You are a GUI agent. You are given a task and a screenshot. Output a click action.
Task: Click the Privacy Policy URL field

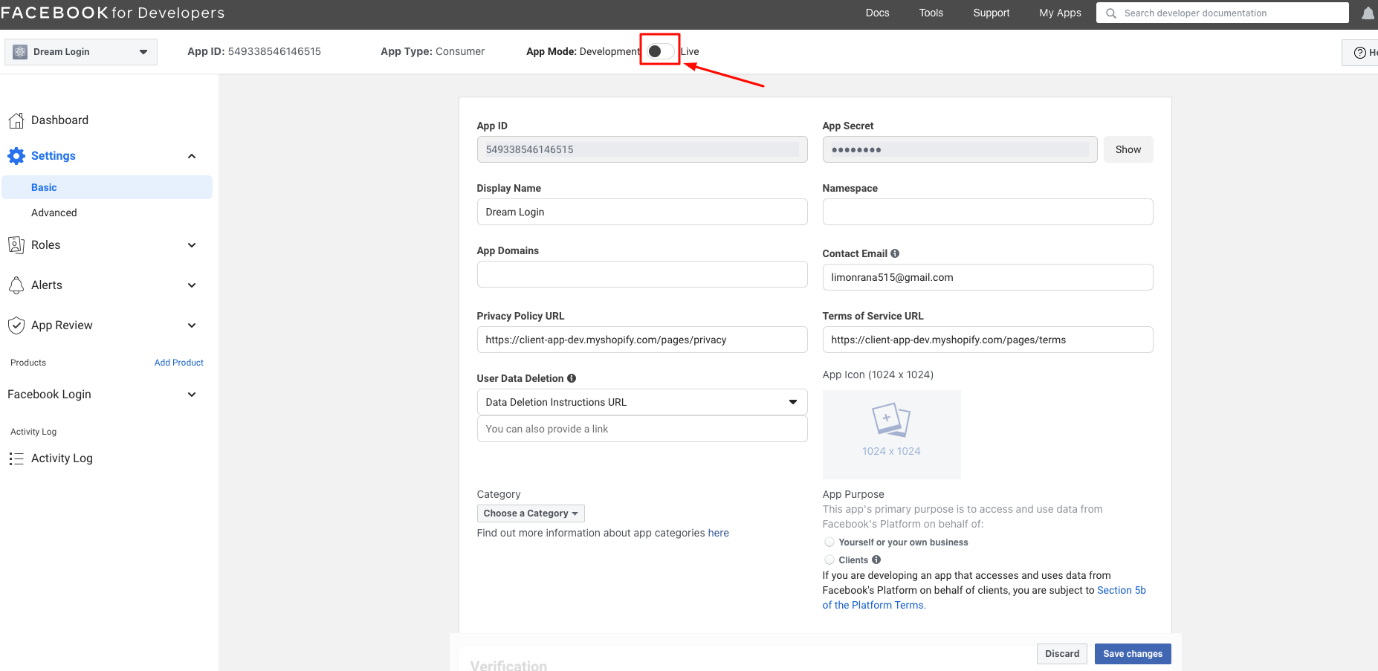[642, 339]
